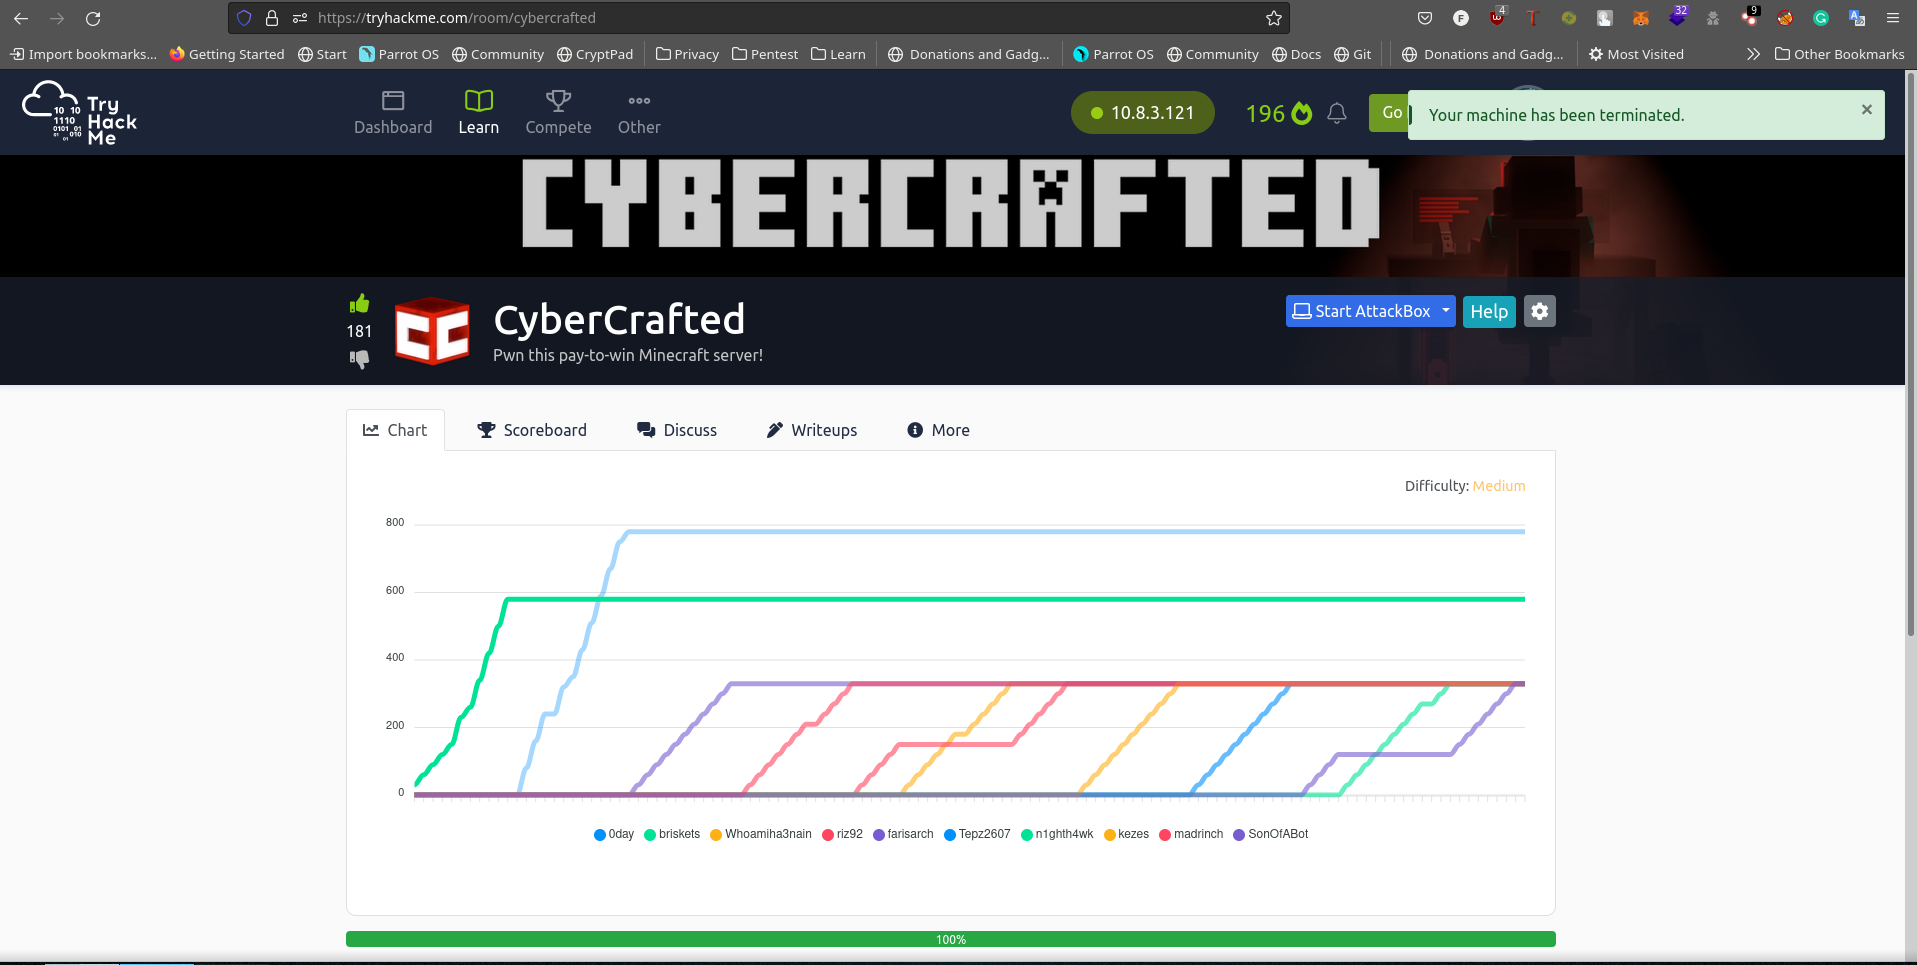
Task: Click the 100% room progress bar
Action: click(951, 939)
